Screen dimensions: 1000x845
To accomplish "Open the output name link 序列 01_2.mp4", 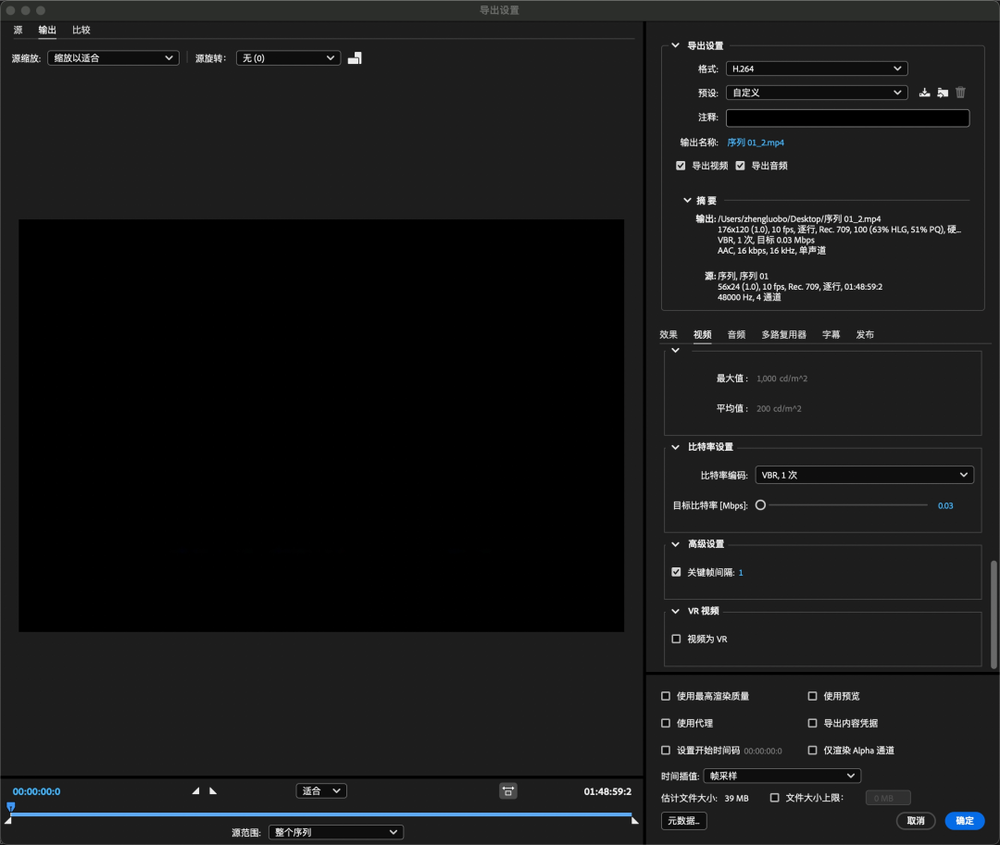I will [x=755, y=143].
